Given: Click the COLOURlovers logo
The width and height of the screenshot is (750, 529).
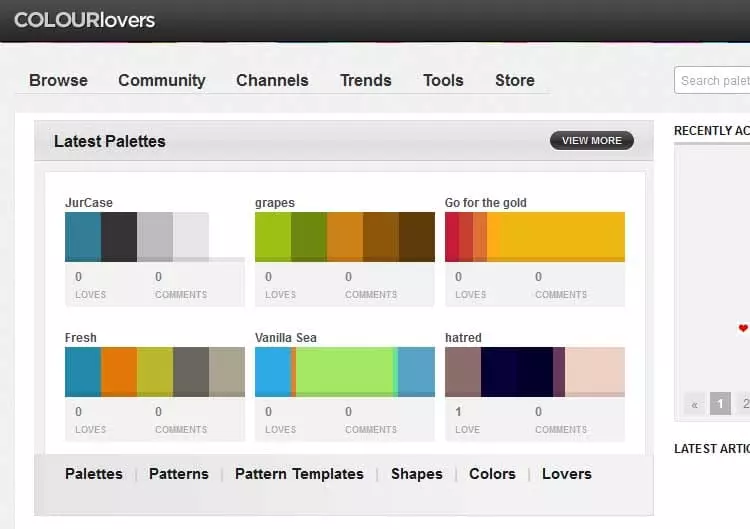Looking at the screenshot, I should [x=84, y=20].
